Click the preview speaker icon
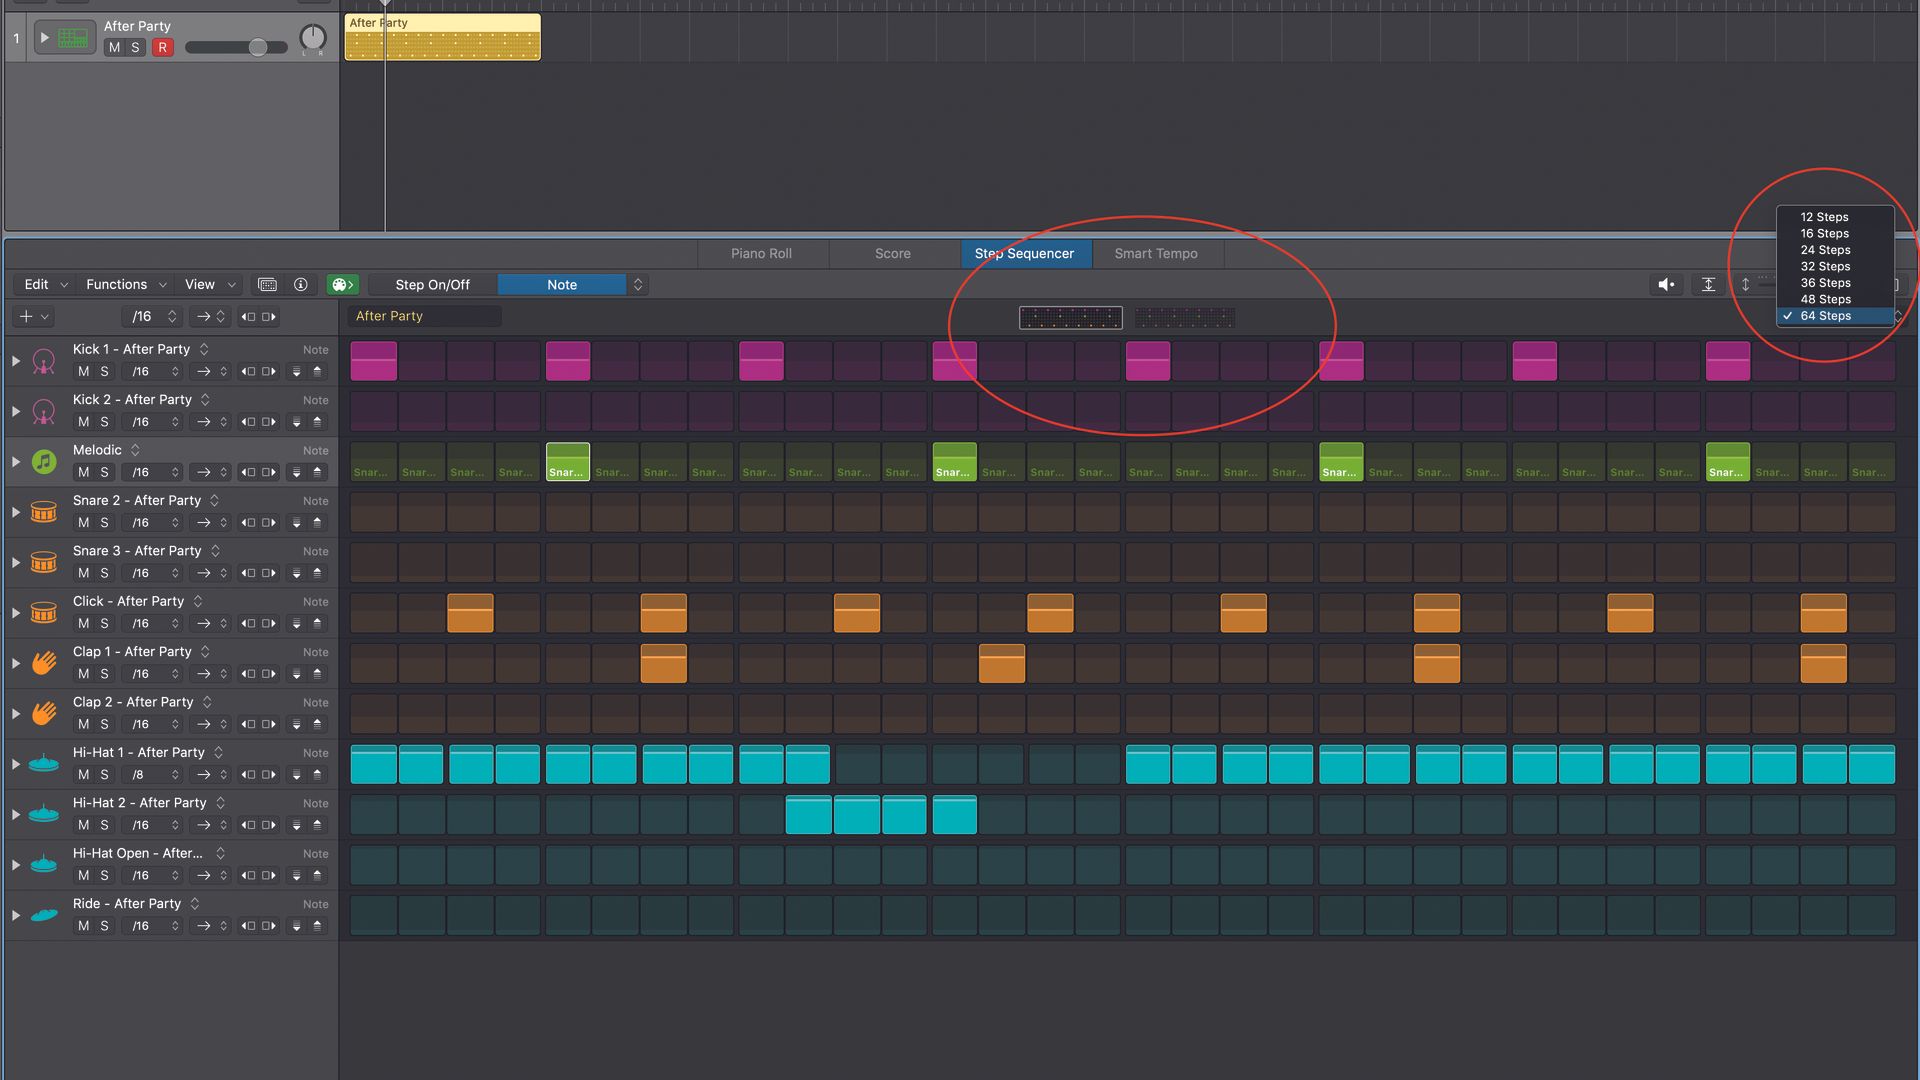 click(x=1666, y=285)
